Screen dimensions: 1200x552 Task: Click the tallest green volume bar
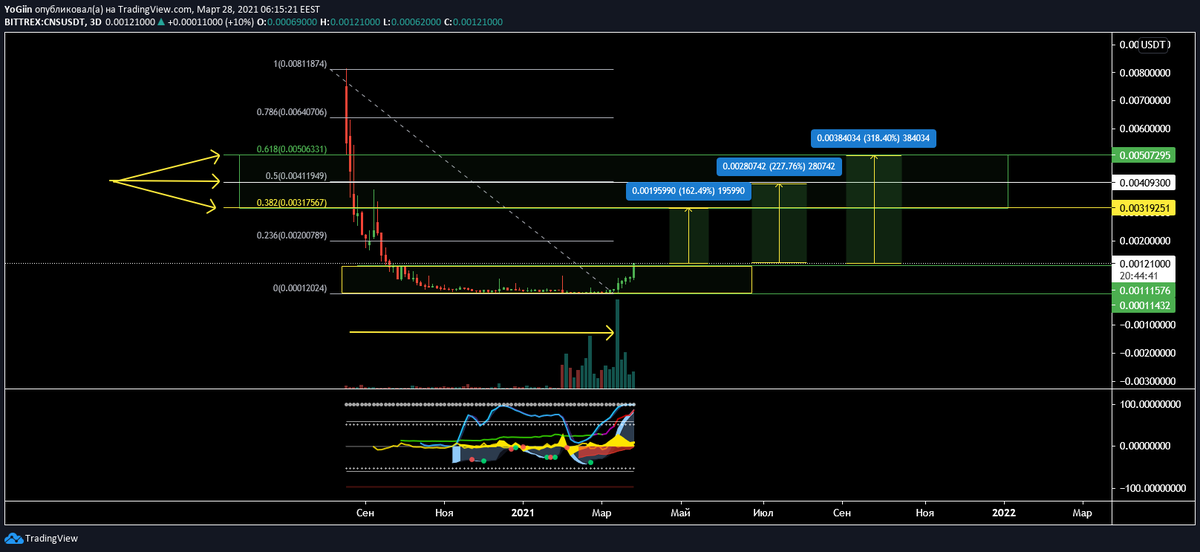[618, 343]
